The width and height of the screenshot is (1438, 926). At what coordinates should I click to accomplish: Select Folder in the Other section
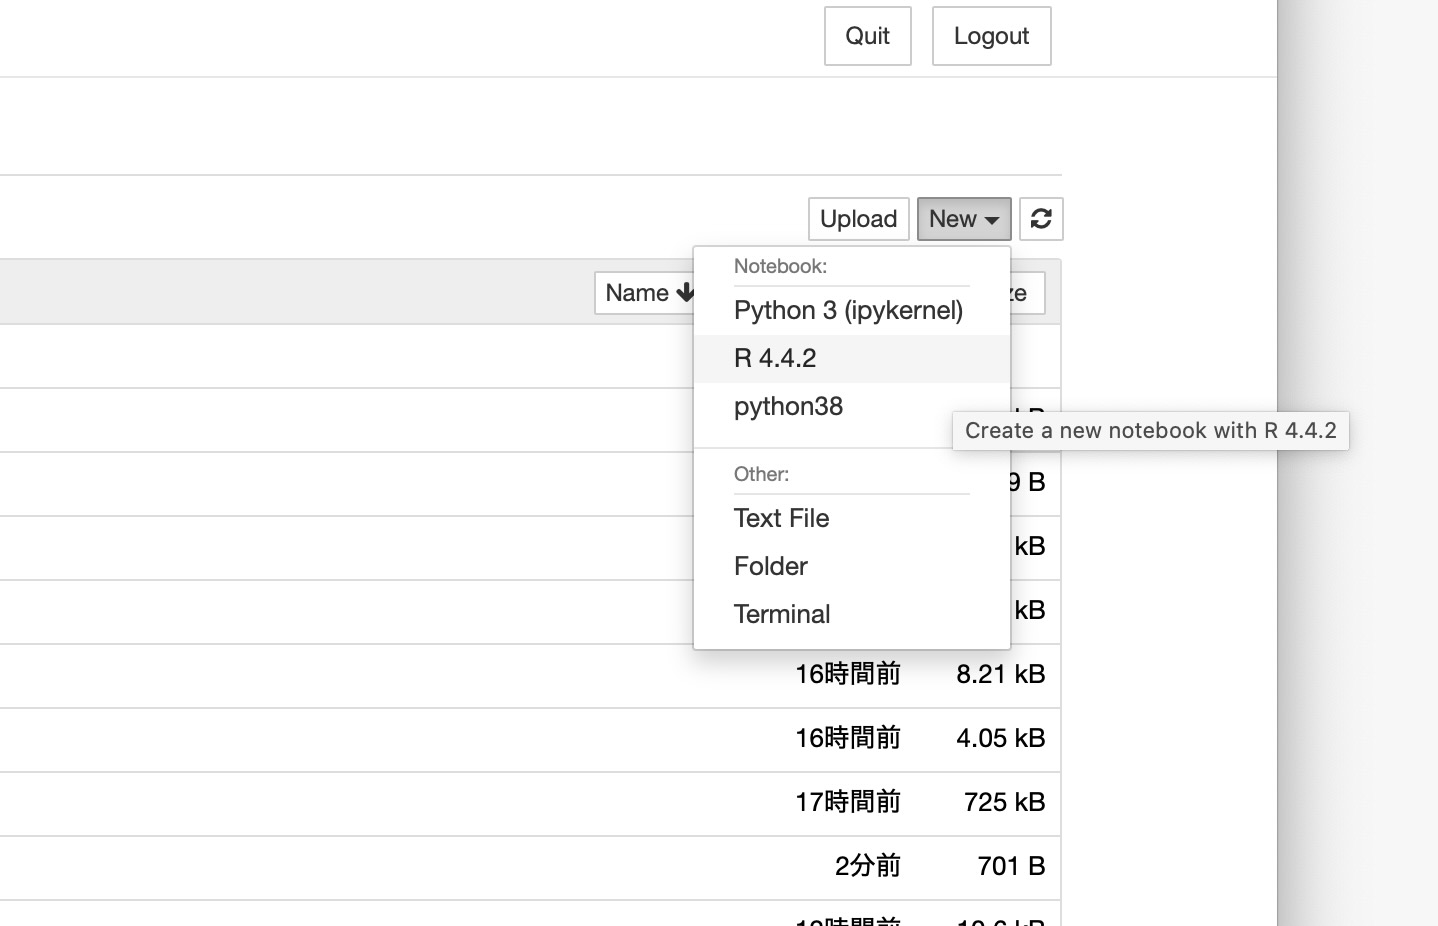point(771,567)
